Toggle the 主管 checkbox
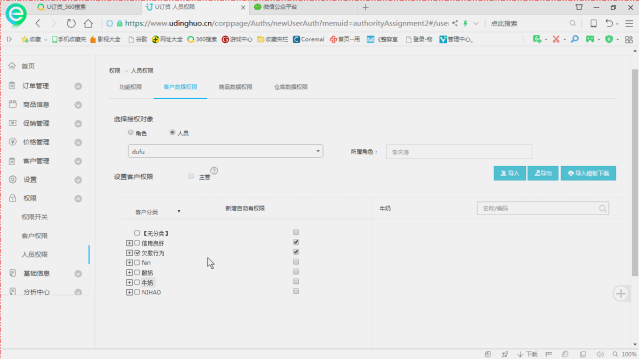Screen dimensions: 640x360 pyautogui.click(x=191, y=176)
